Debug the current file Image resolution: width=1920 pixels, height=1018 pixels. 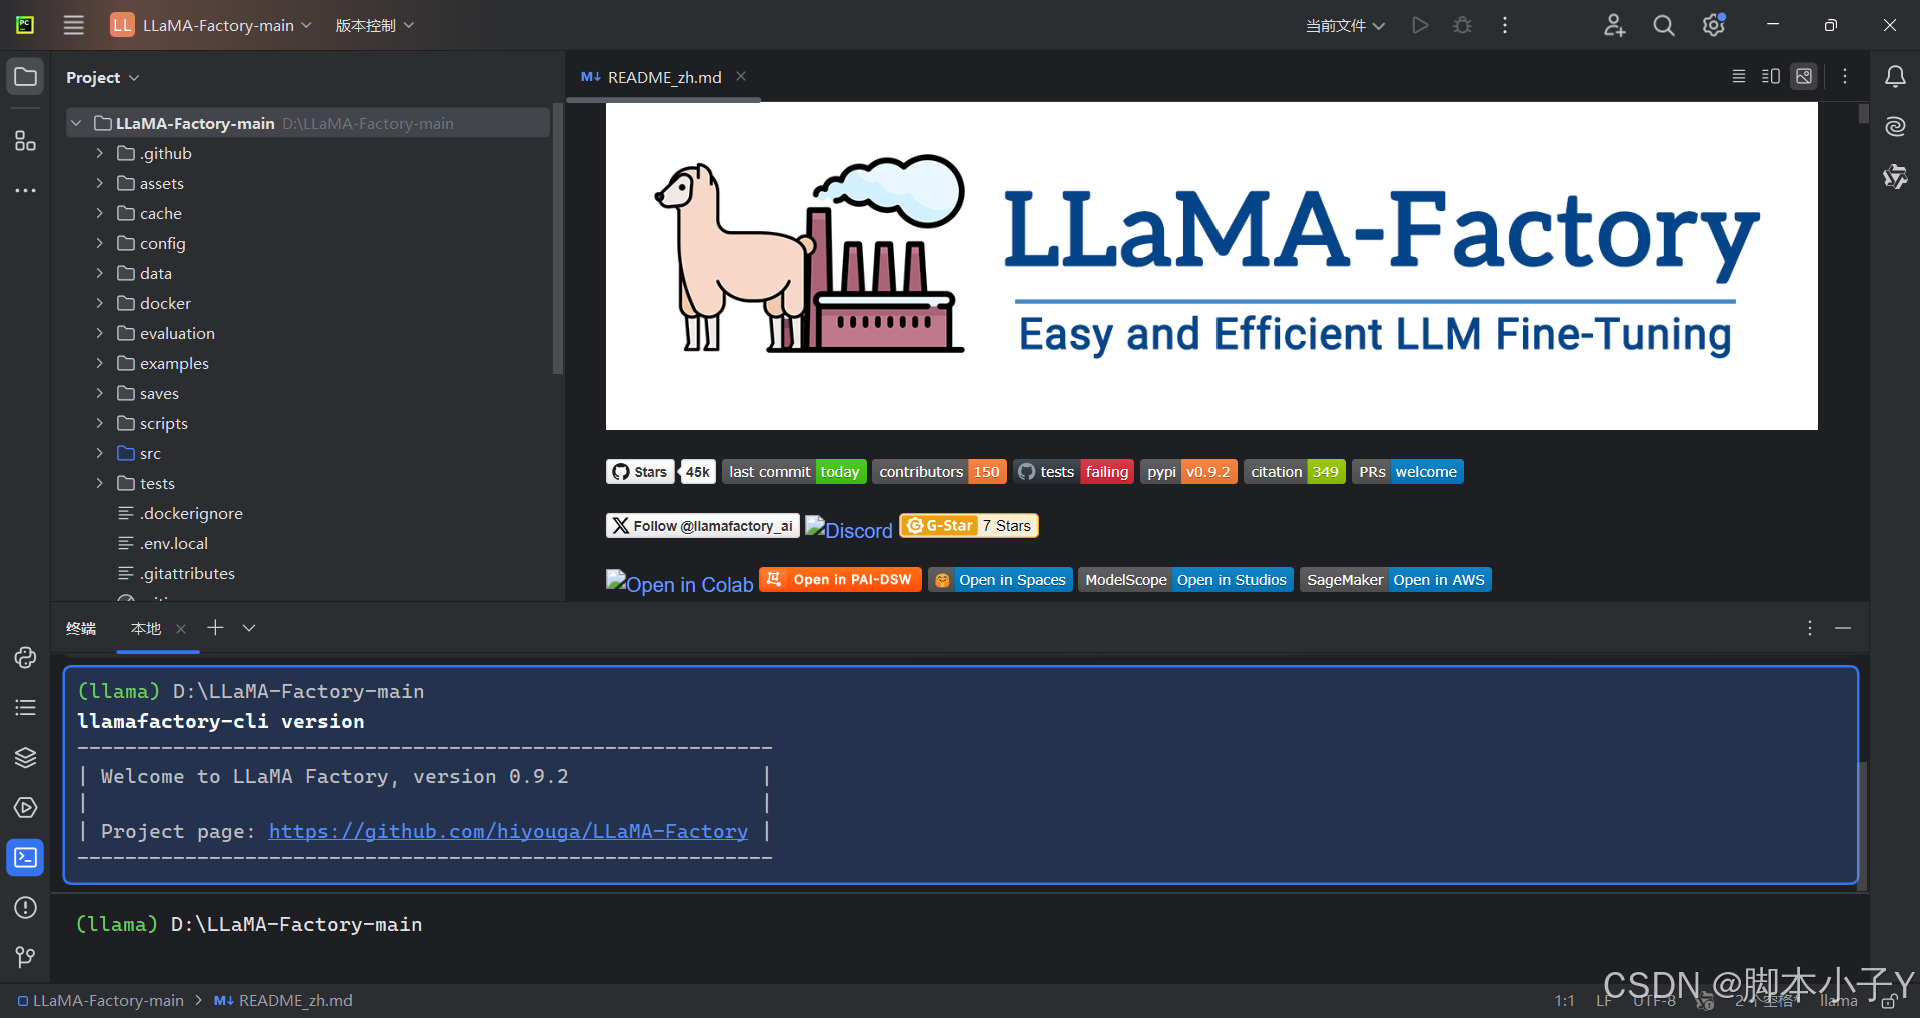pyautogui.click(x=1462, y=25)
